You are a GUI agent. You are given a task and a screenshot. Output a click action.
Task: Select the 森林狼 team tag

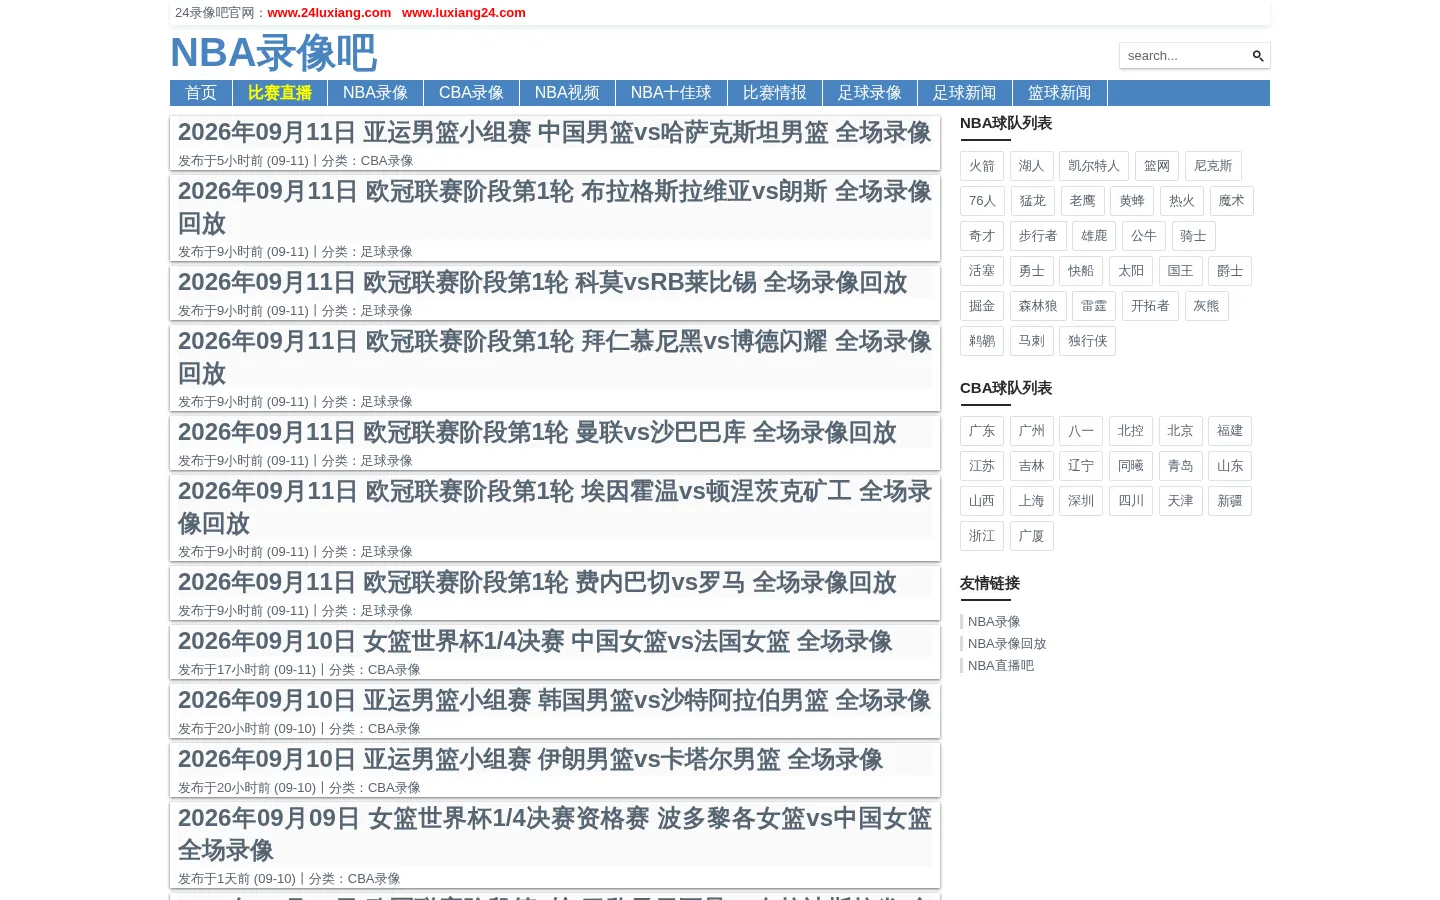pyautogui.click(x=1038, y=306)
